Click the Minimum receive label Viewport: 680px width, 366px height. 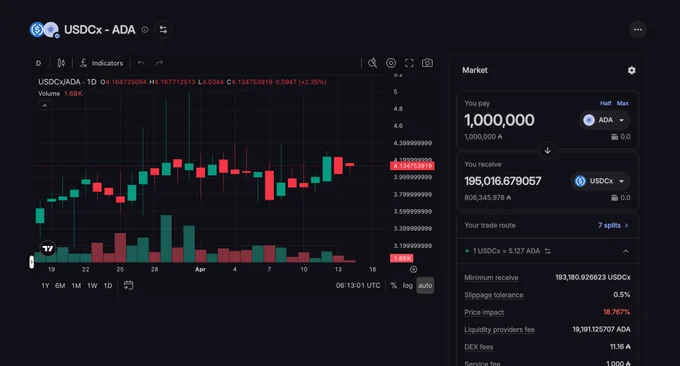point(491,278)
